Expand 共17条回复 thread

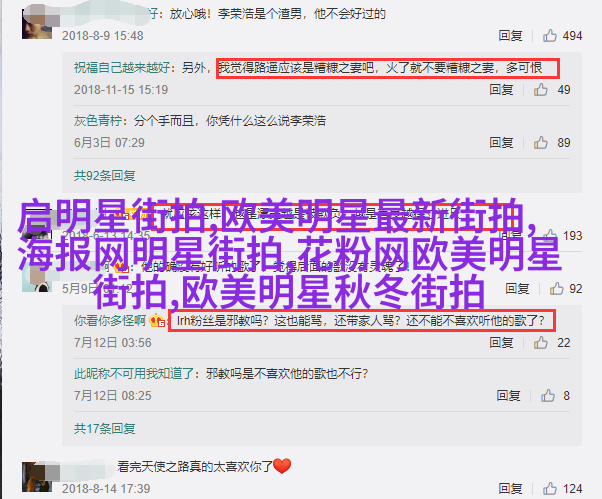tap(104, 428)
